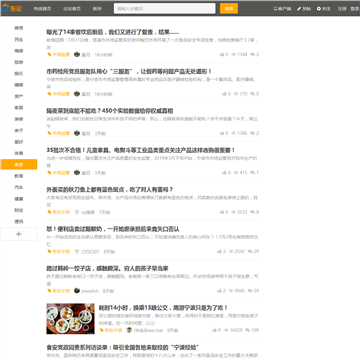
Task: Click author avatar icon on 秋刀鱼 post
Action: (77, 212)
